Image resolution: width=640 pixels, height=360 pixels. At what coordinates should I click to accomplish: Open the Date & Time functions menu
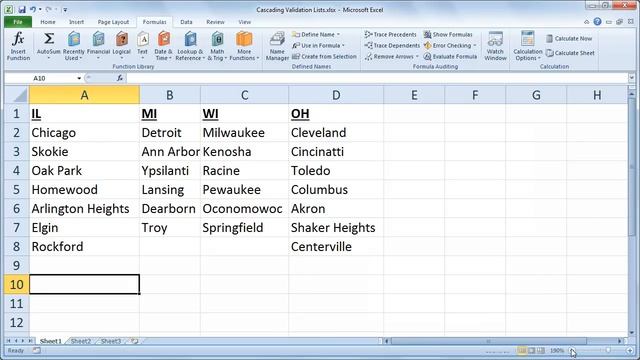click(163, 46)
